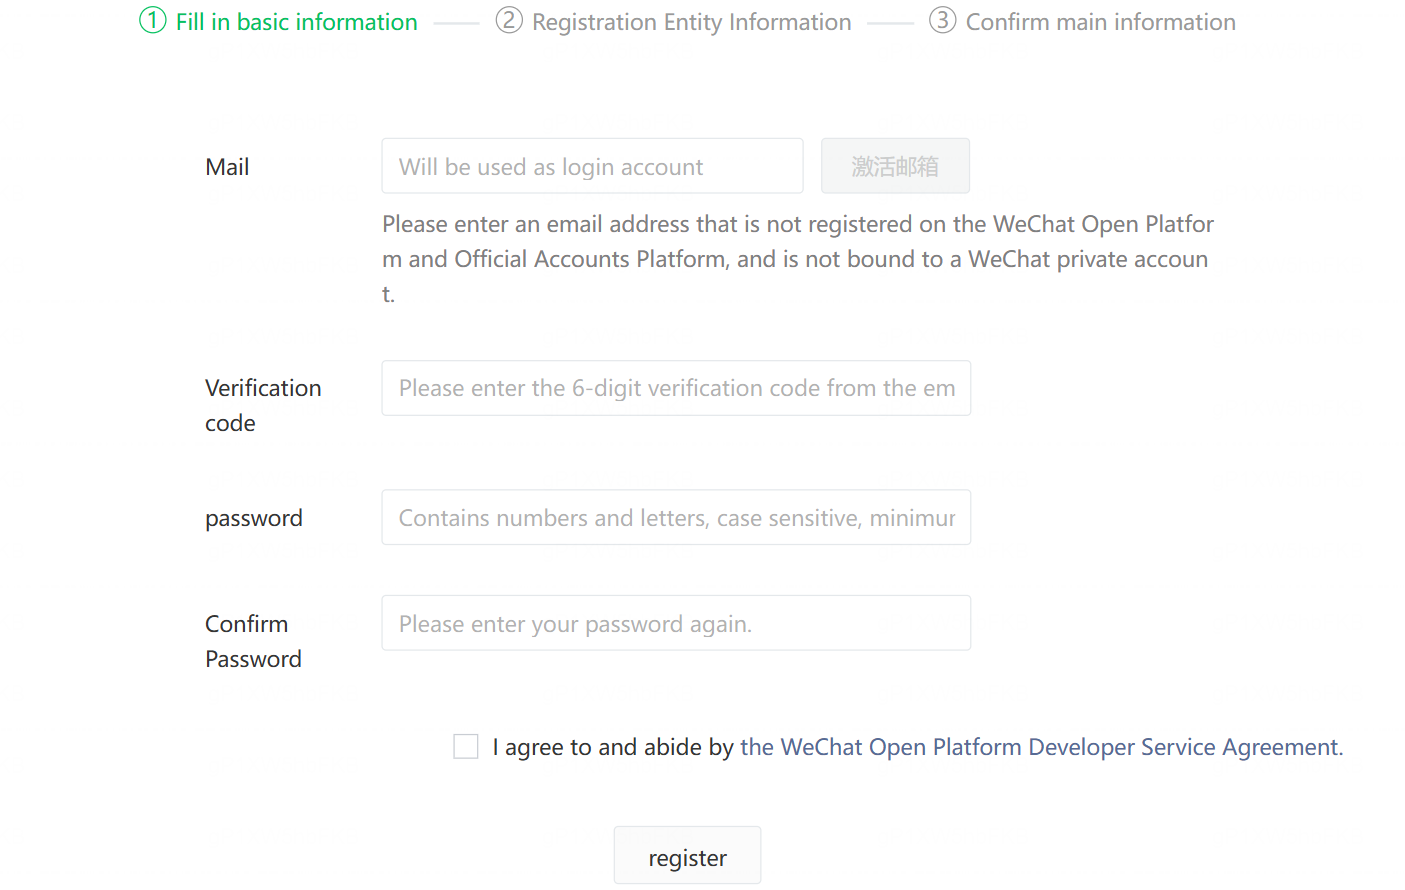Focus the Mail login account field

[592, 166]
